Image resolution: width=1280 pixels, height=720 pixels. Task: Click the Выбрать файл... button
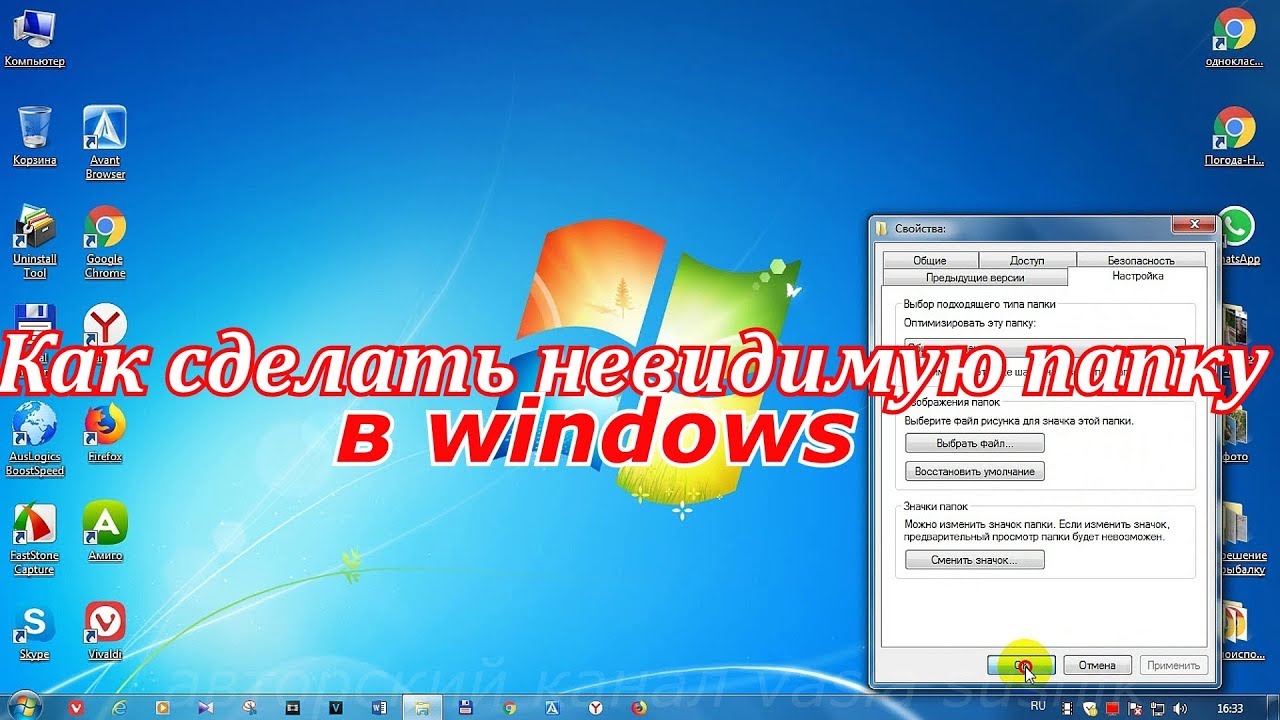[x=975, y=442]
